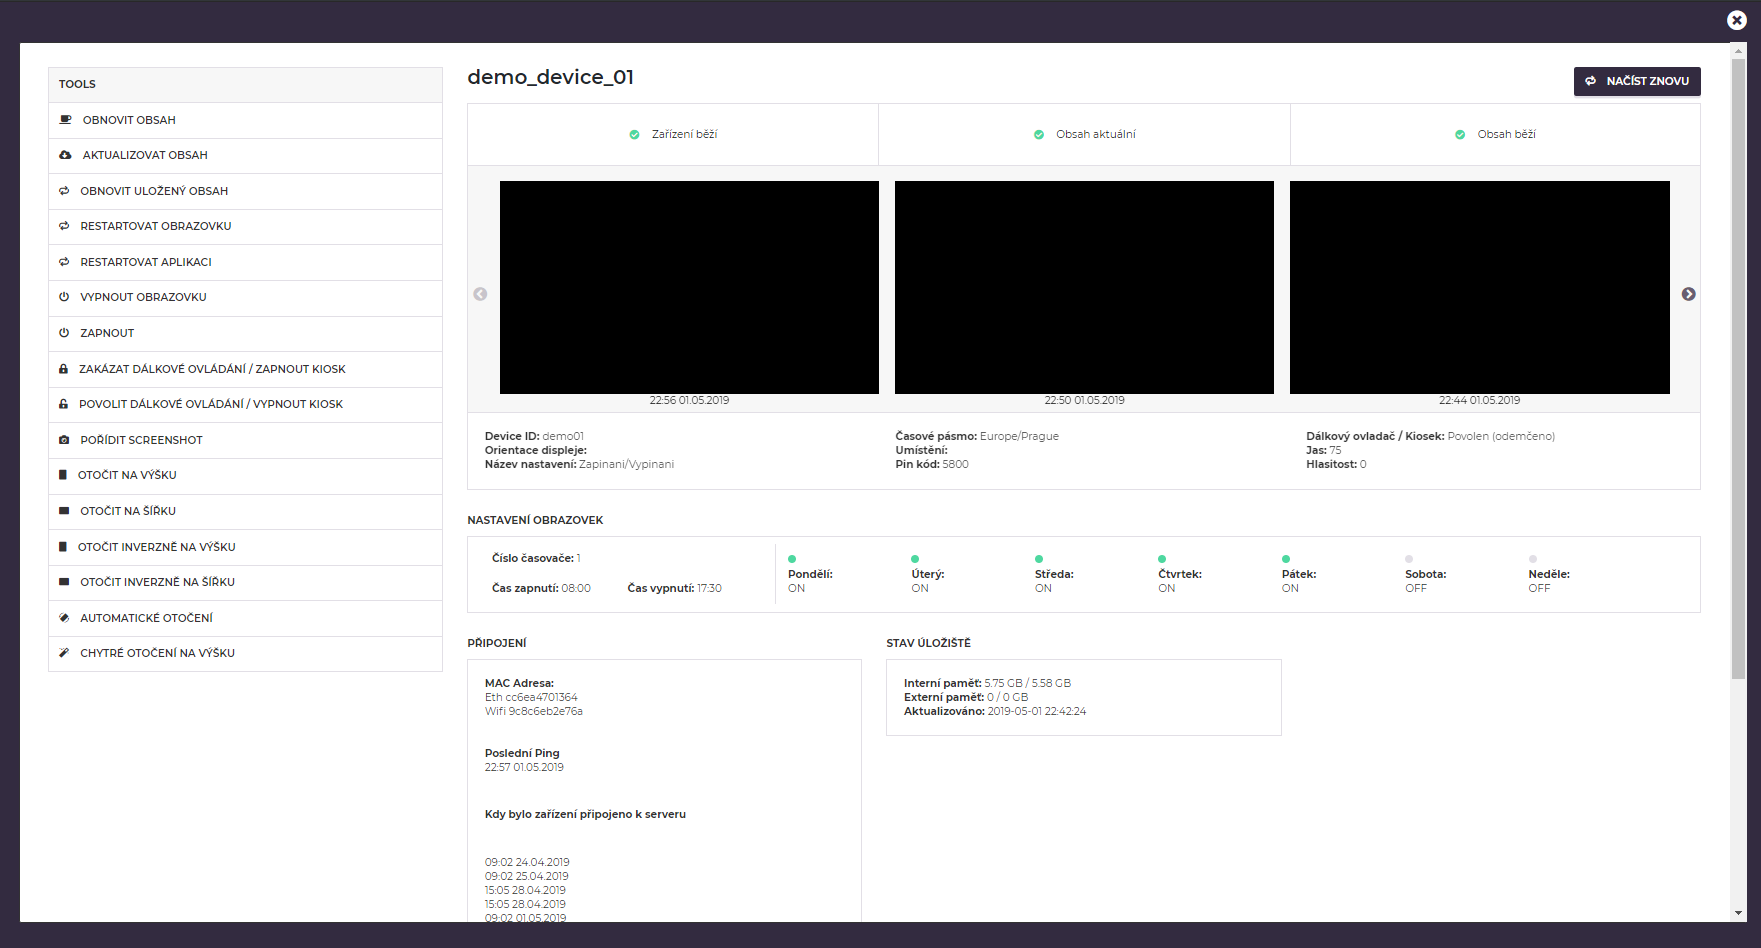This screenshot has height=948, width=1761.
Task: Click the green check next to Obsah aktuální
Action: click(x=1039, y=135)
